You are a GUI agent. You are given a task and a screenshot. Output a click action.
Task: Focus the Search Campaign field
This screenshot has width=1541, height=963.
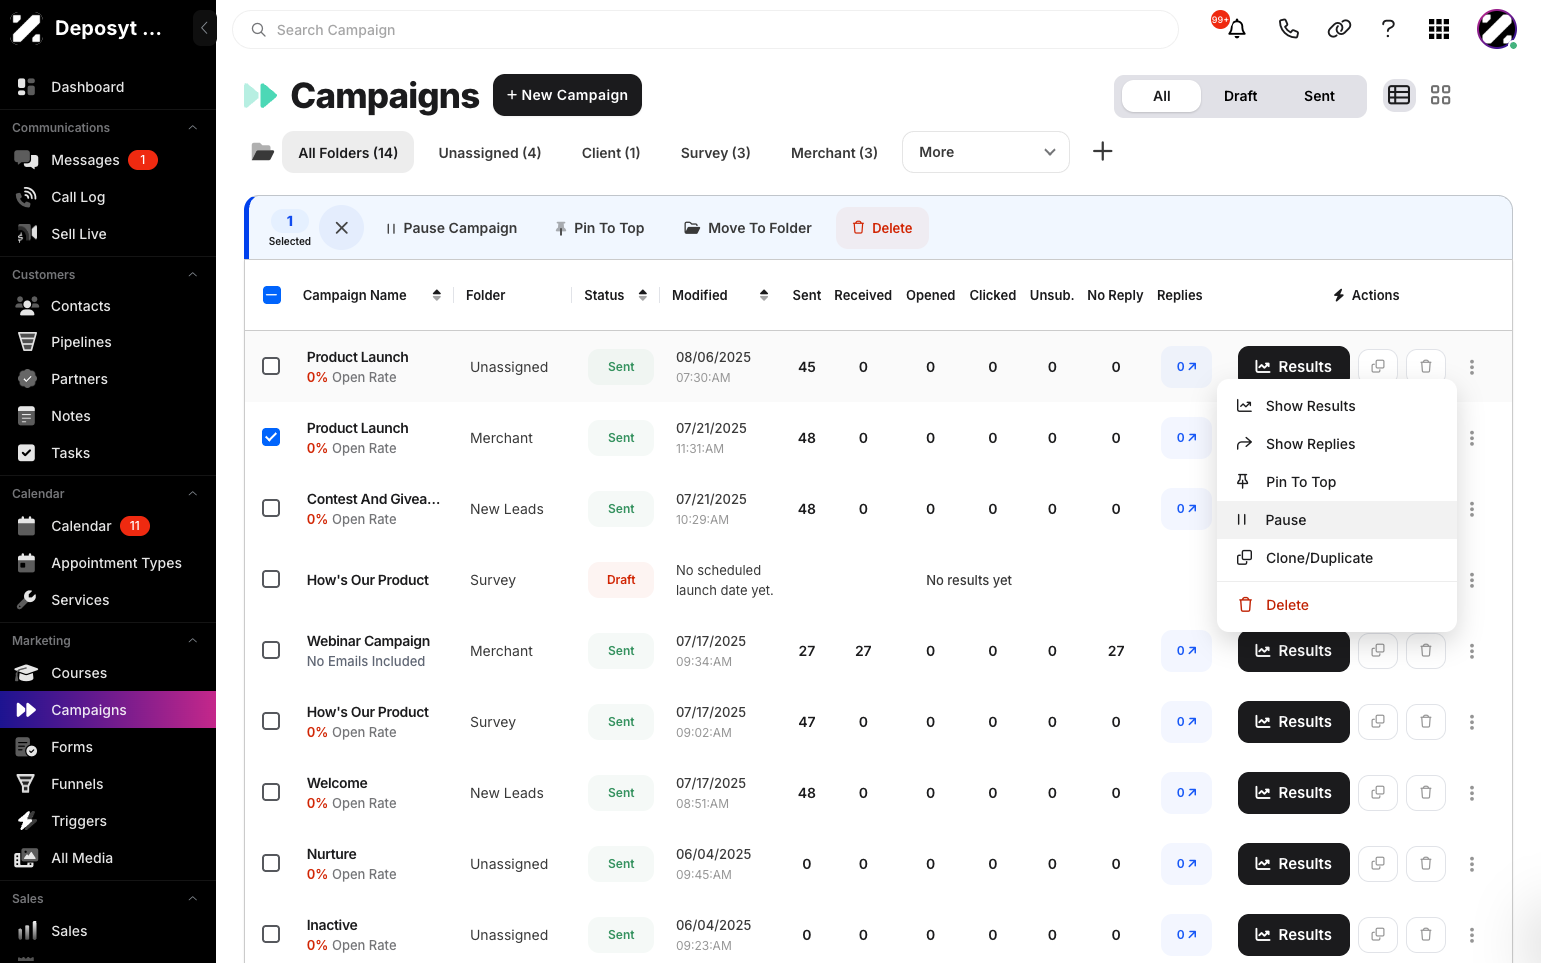(x=705, y=30)
